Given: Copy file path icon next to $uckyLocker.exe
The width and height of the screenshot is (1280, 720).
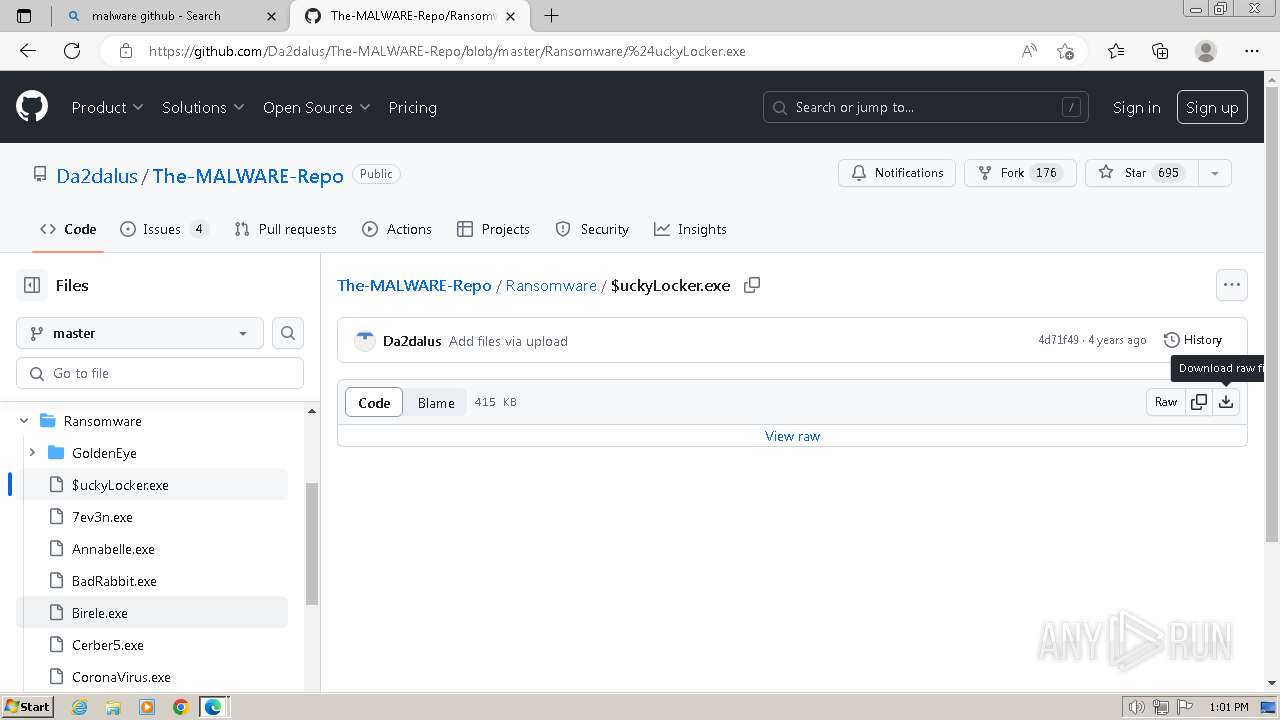Looking at the screenshot, I should pos(752,285).
